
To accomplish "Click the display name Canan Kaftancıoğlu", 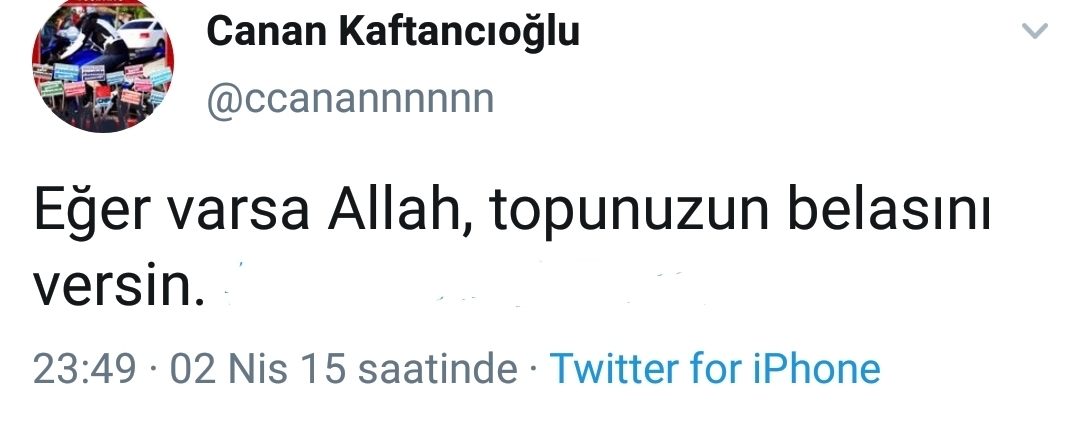I will (x=393, y=31).
